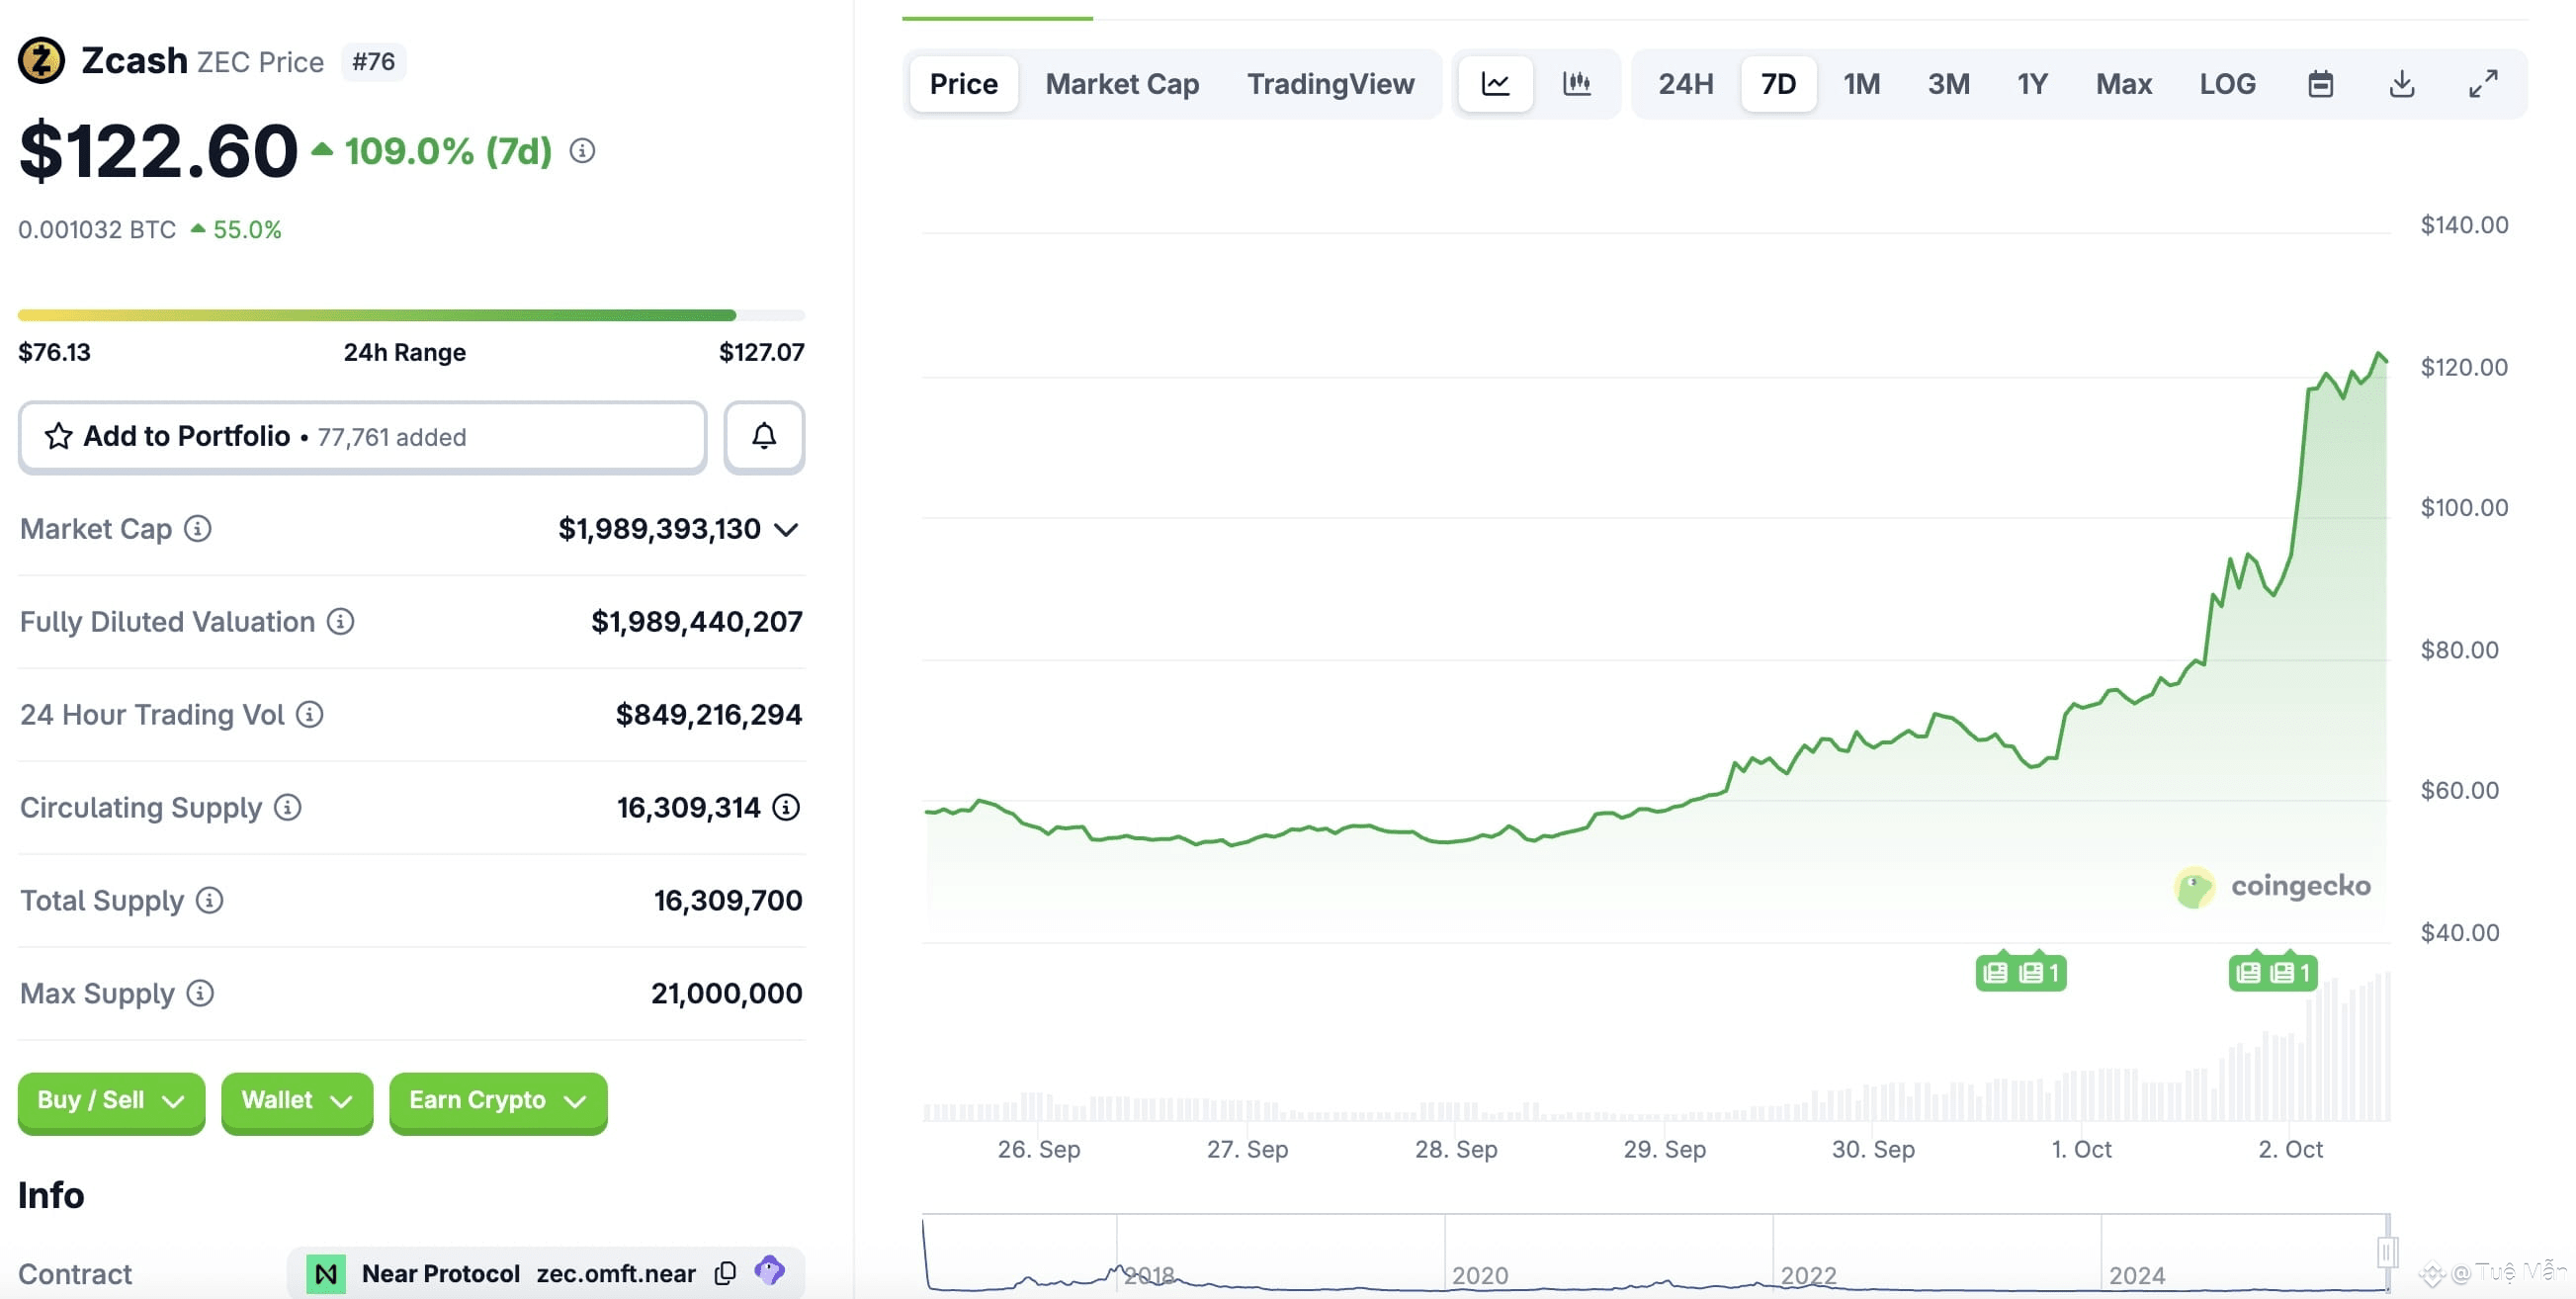Open the Wallet dropdown button
Viewport: 2576px width, 1299px height.
(296, 1101)
